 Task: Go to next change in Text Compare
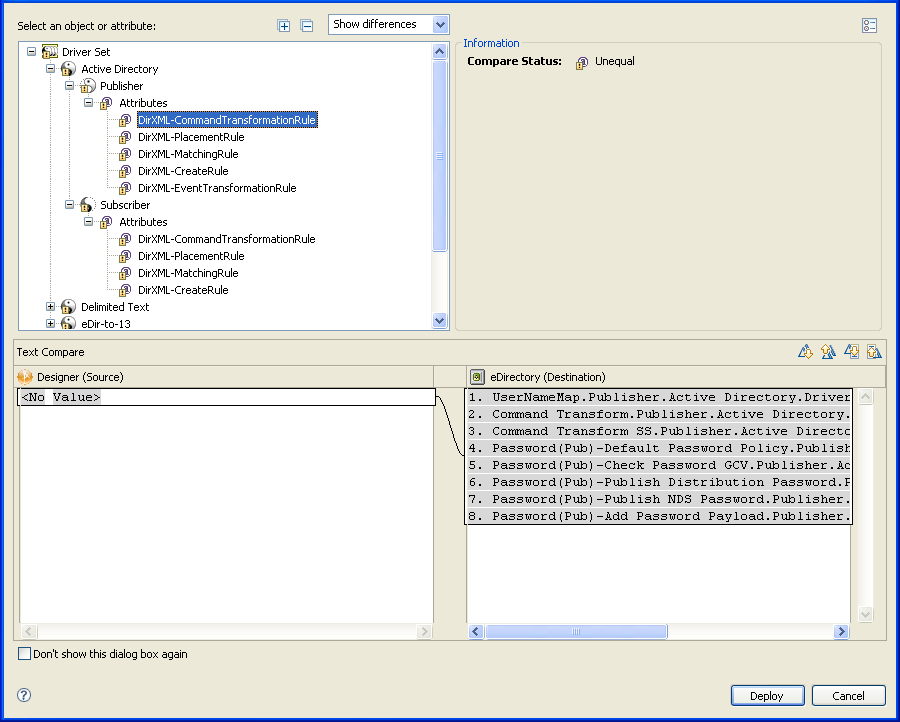(x=851, y=352)
